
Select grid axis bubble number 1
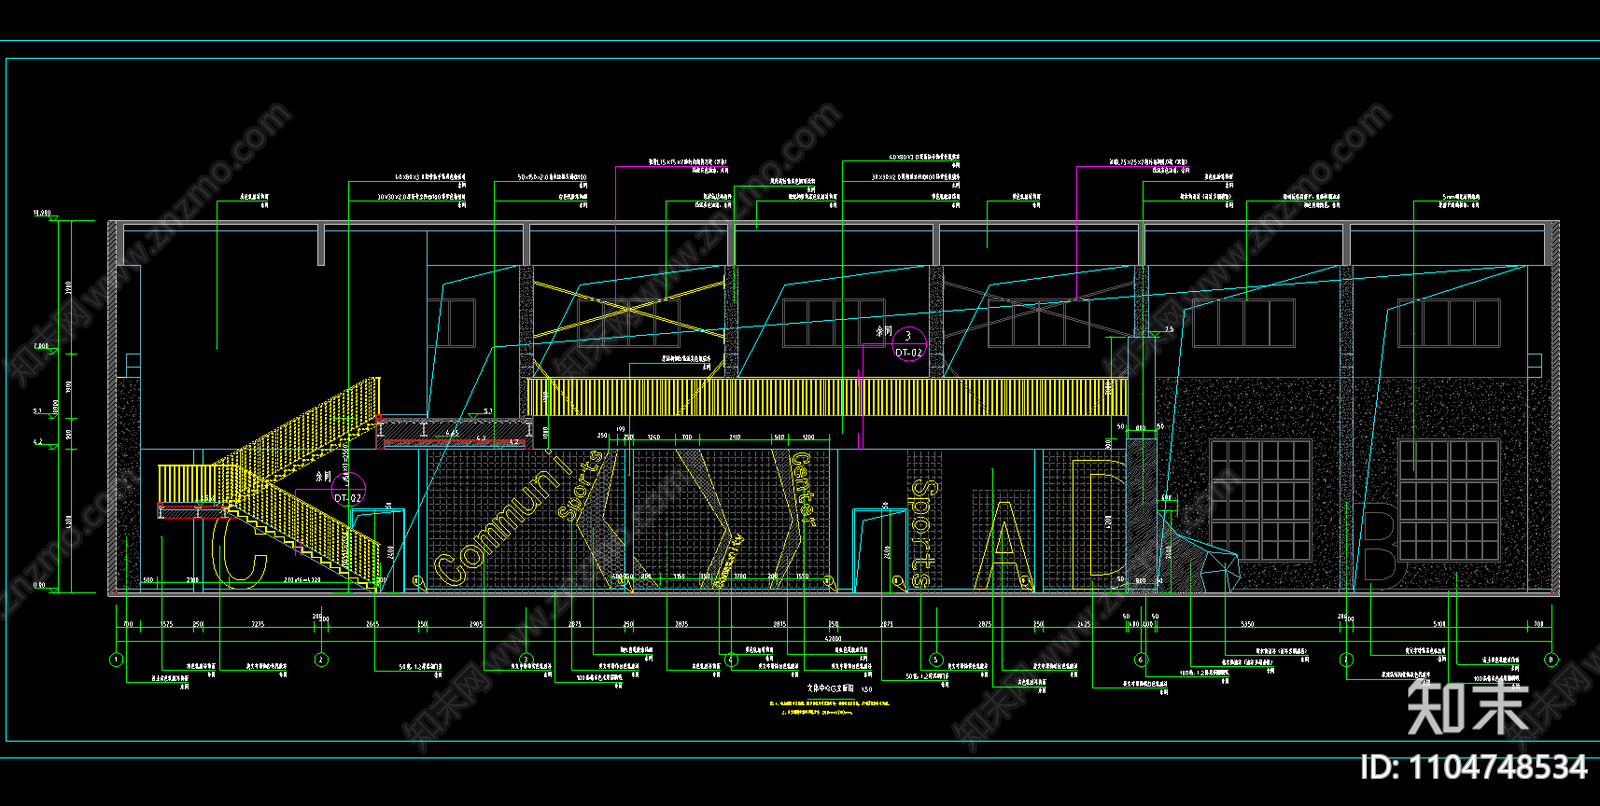[116, 660]
